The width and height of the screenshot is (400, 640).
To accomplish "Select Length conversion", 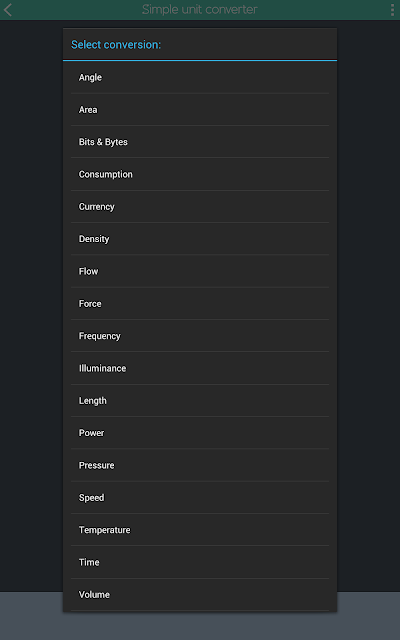I will point(200,400).
